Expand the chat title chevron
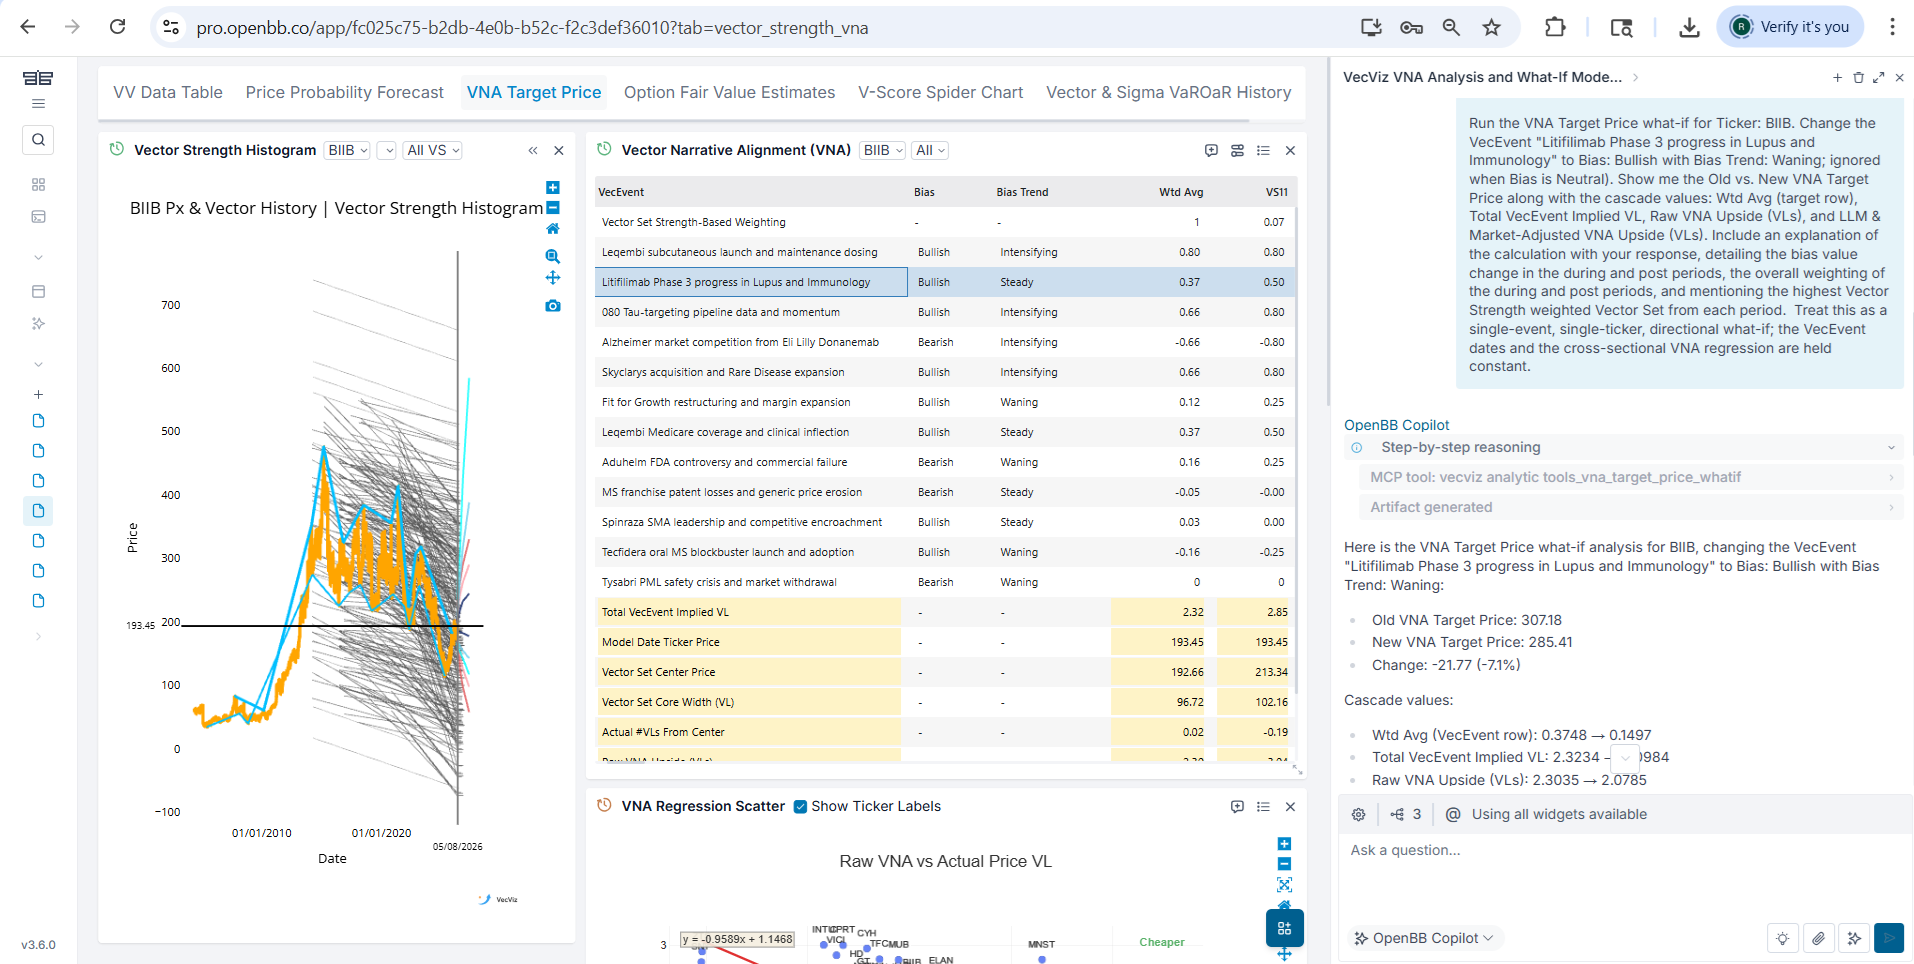The height and width of the screenshot is (964, 1914). pos(1636,77)
